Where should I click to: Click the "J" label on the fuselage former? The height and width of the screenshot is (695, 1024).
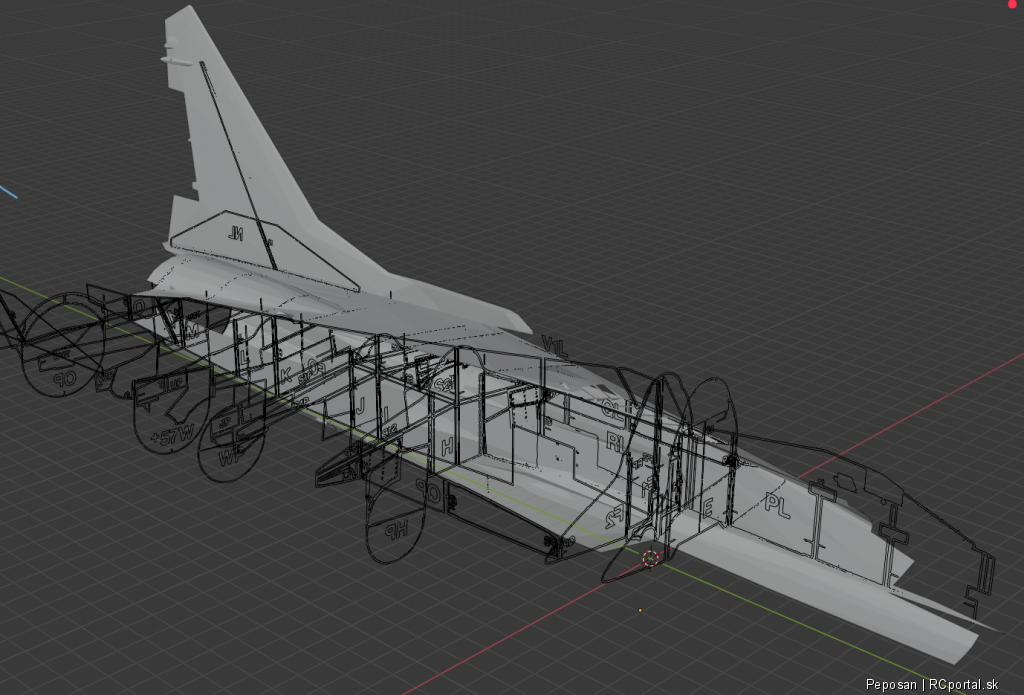tap(359, 405)
